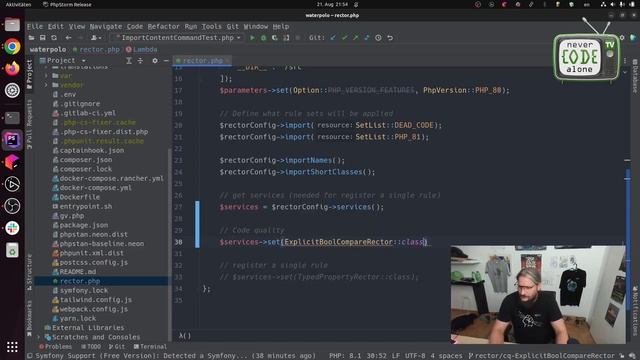Select Dockerfile in project tree
The image size is (640, 360).
80,197
